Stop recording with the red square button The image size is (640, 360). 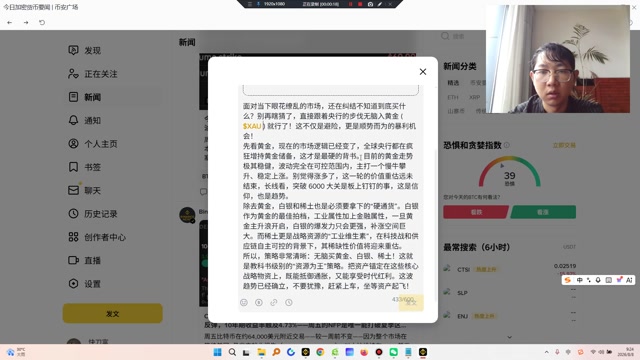point(360,4)
